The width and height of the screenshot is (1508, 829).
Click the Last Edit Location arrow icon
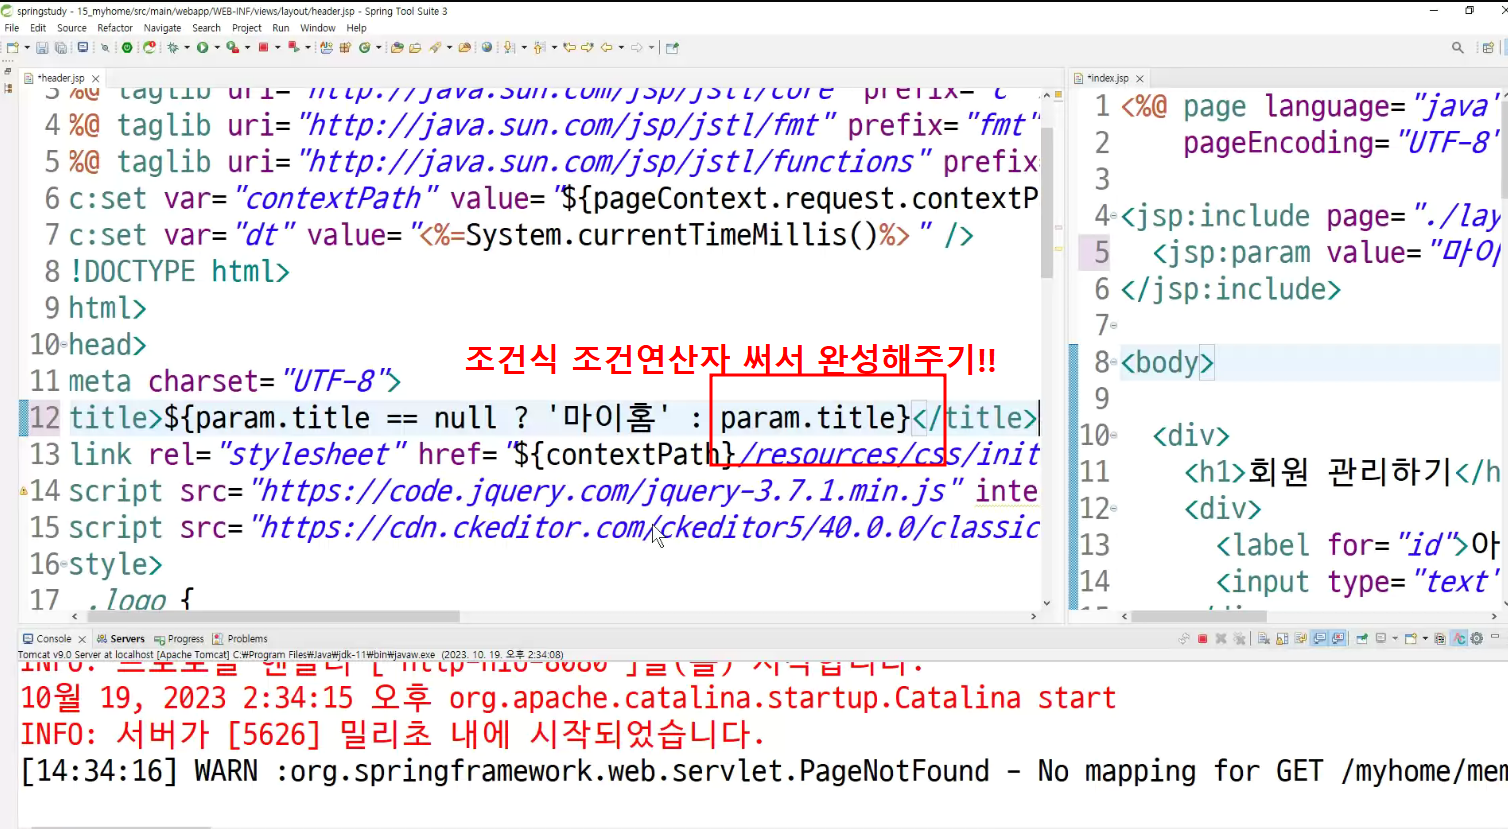click(x=568, y=47)
